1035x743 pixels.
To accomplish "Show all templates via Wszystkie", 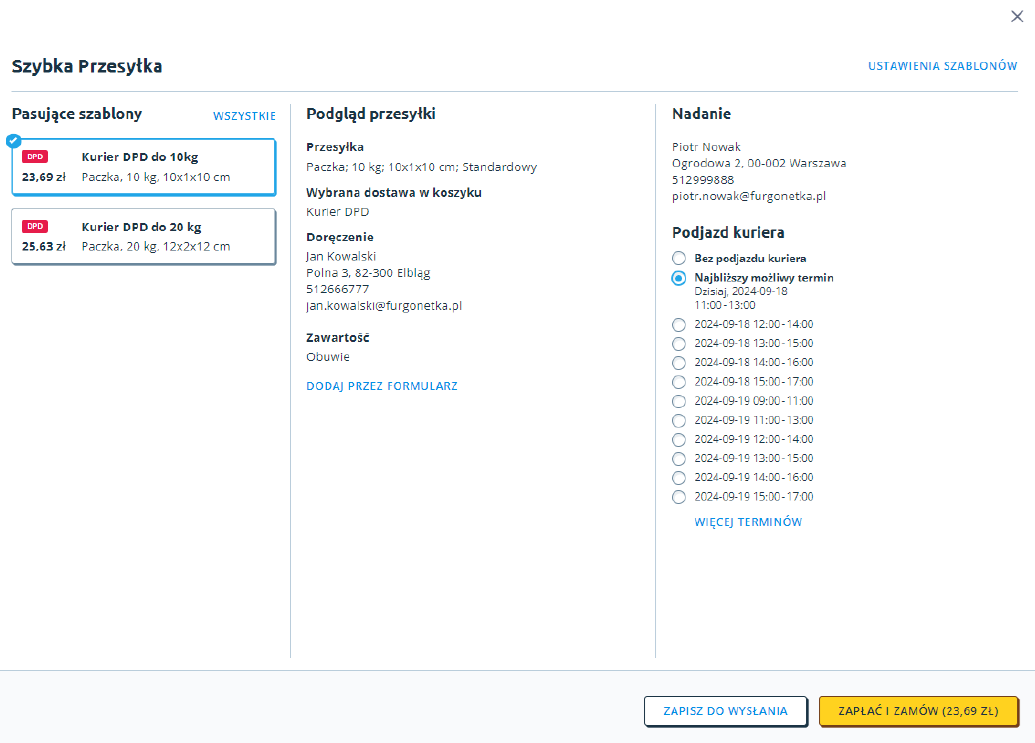I will [244, 116].
